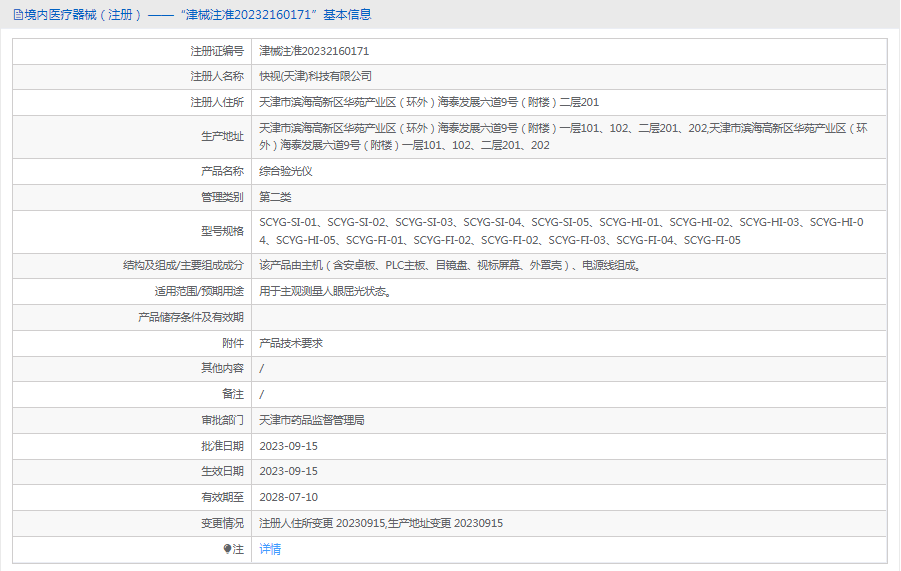Click the 管理类别 label
This screenshot has width=901, height=571.
point(222,197)
